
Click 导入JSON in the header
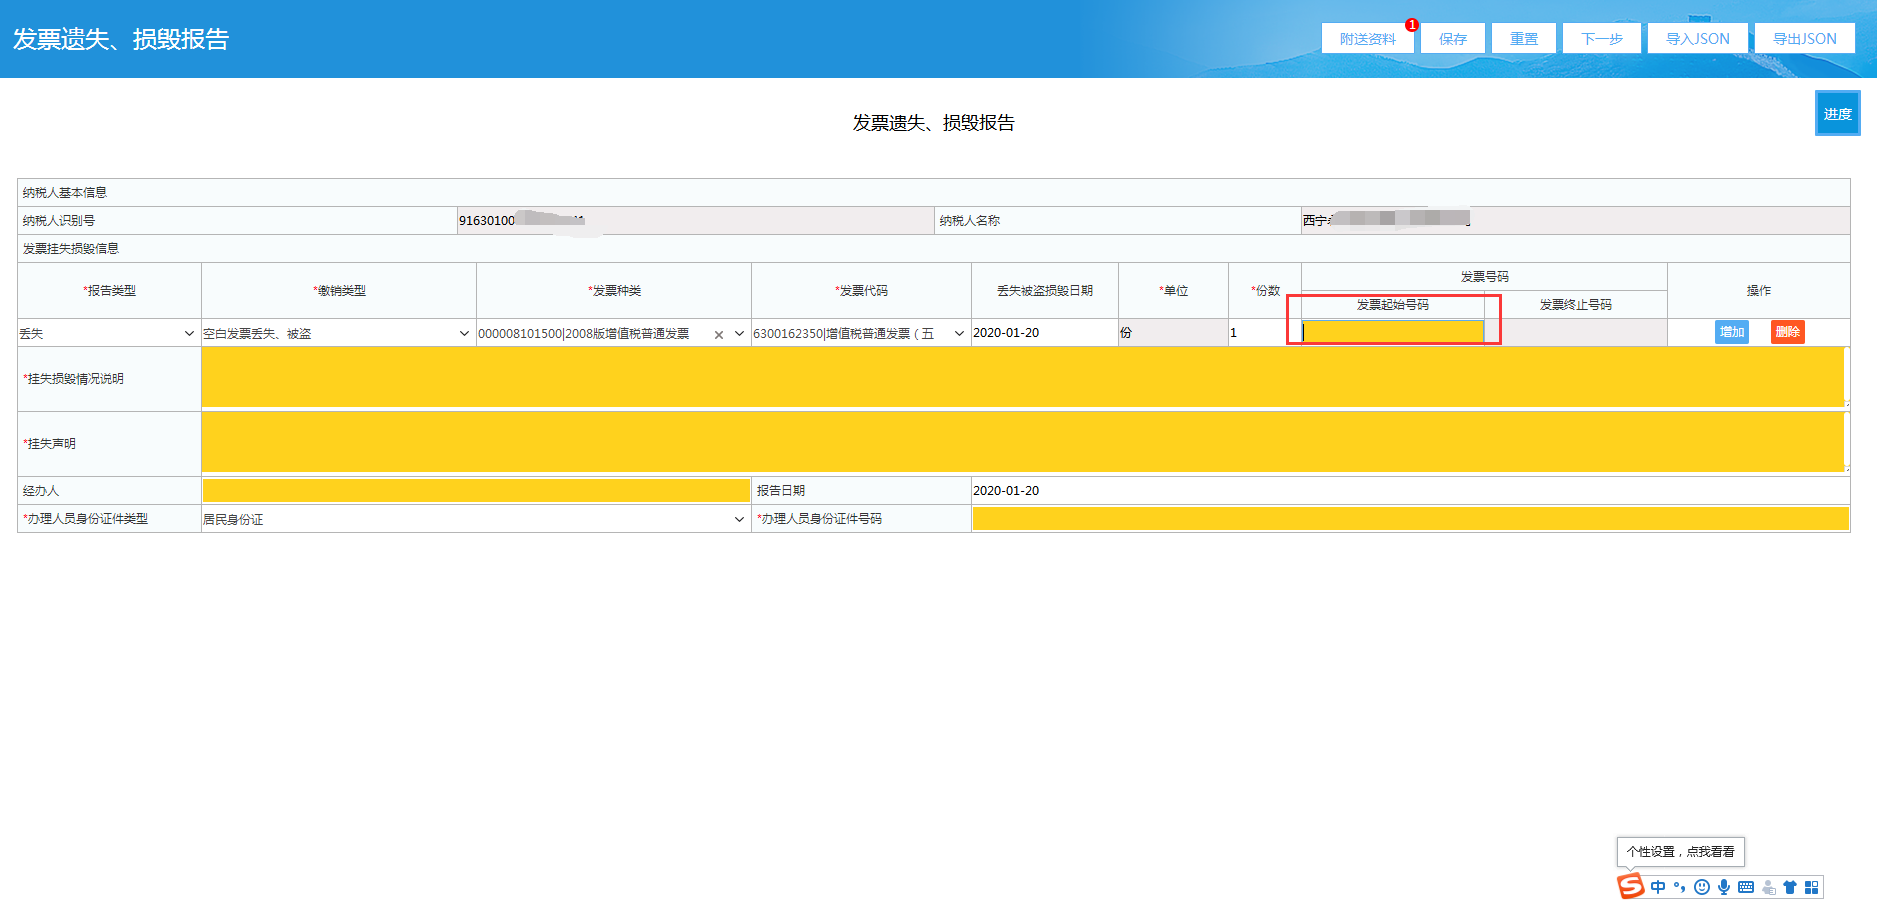coord(1697,39)
